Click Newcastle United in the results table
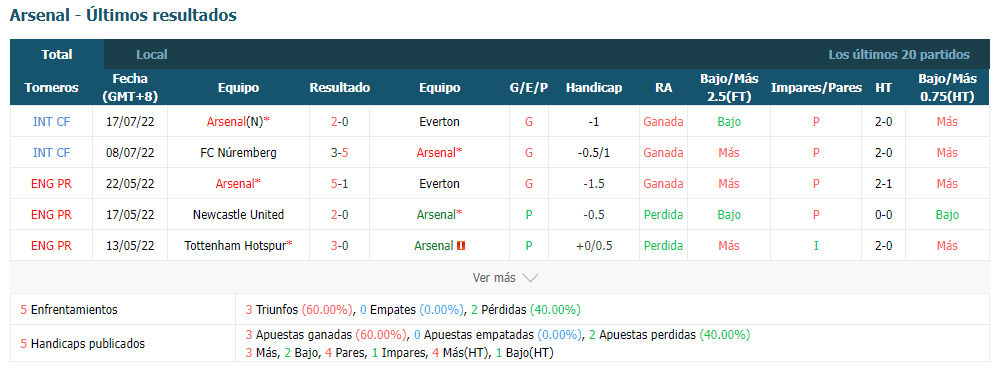Screen dimensions: 1000x371 coord(239,215)
